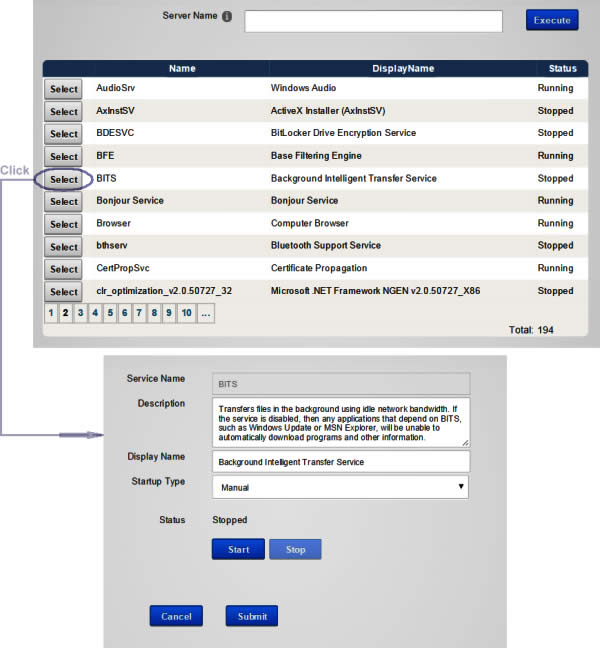The height and width of the screenshot is (648, 600).
Task: Click the Display Name input field
Action: point(341,462)
